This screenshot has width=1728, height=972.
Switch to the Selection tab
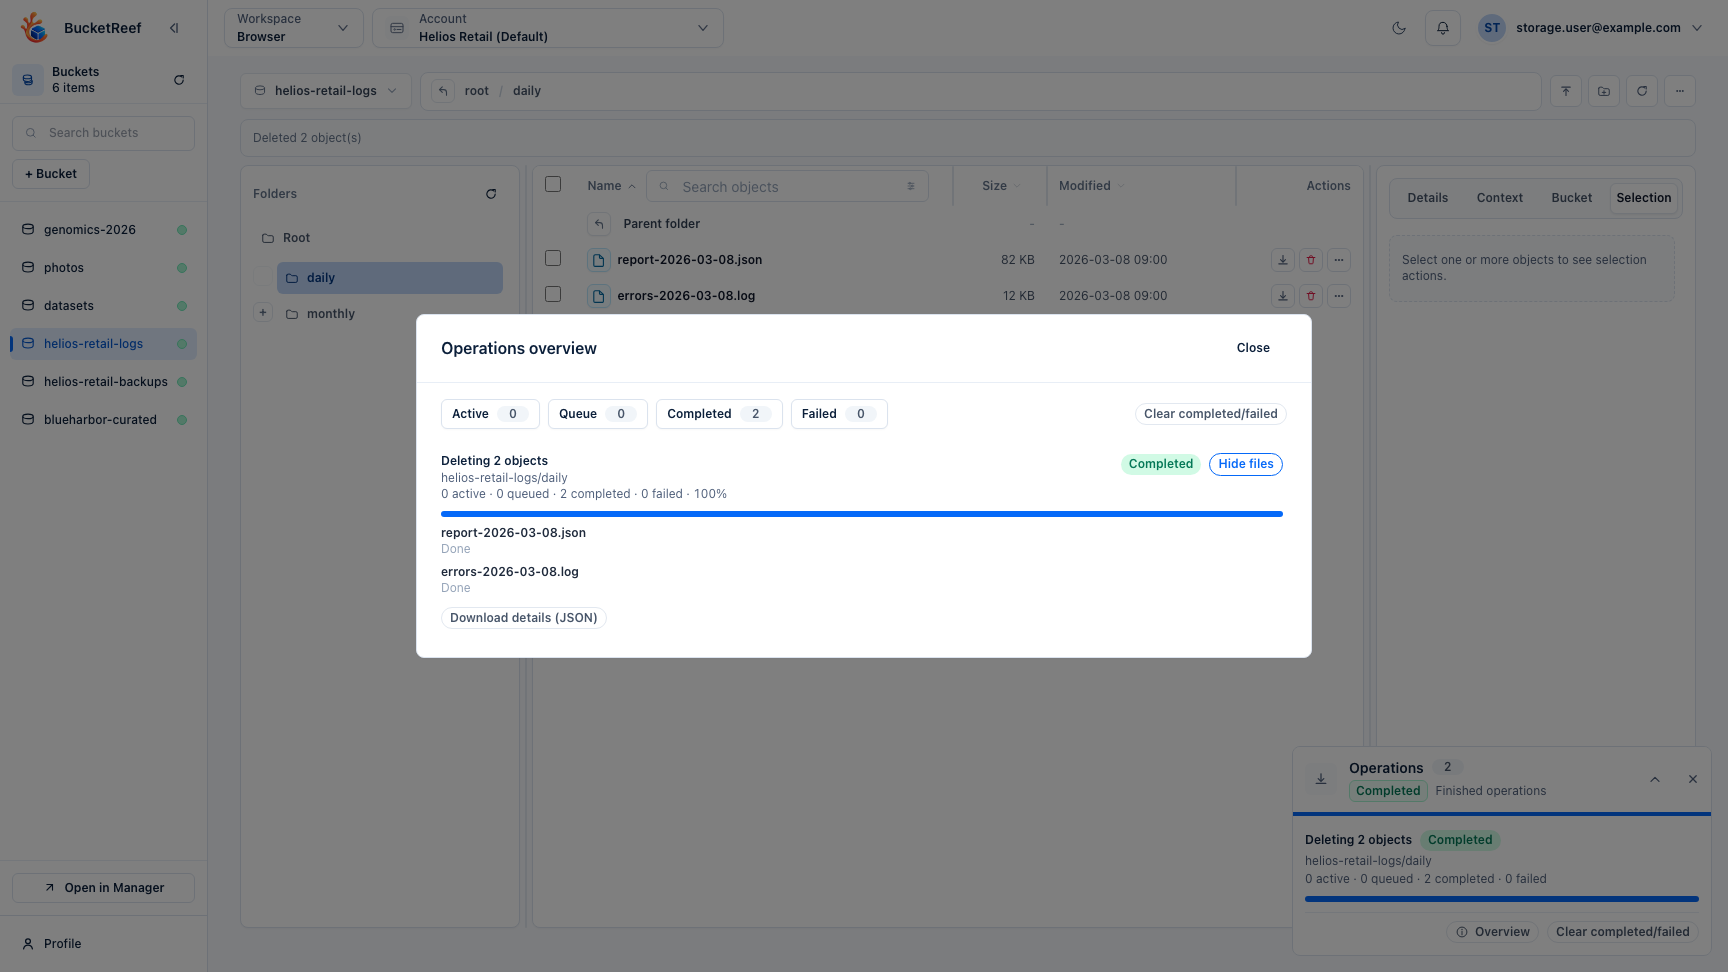[x=1644, y=198]
